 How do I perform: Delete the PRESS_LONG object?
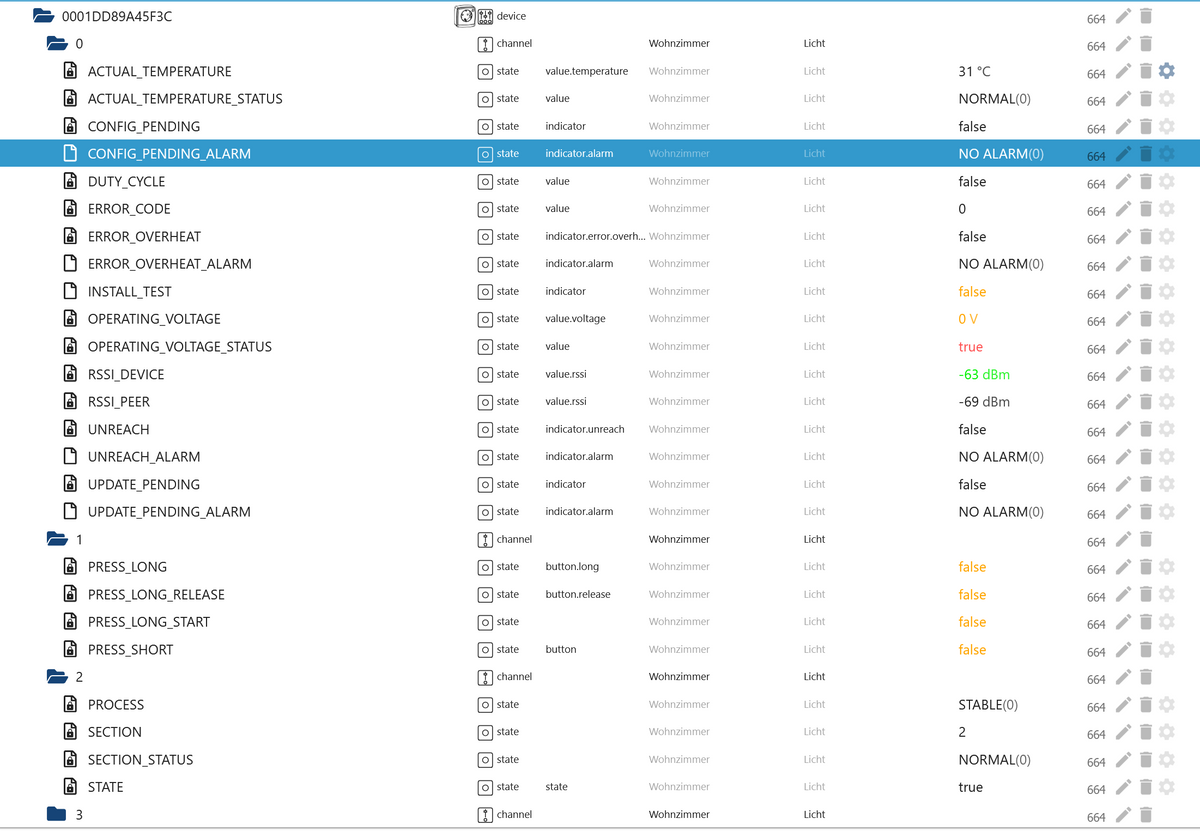1146,566
